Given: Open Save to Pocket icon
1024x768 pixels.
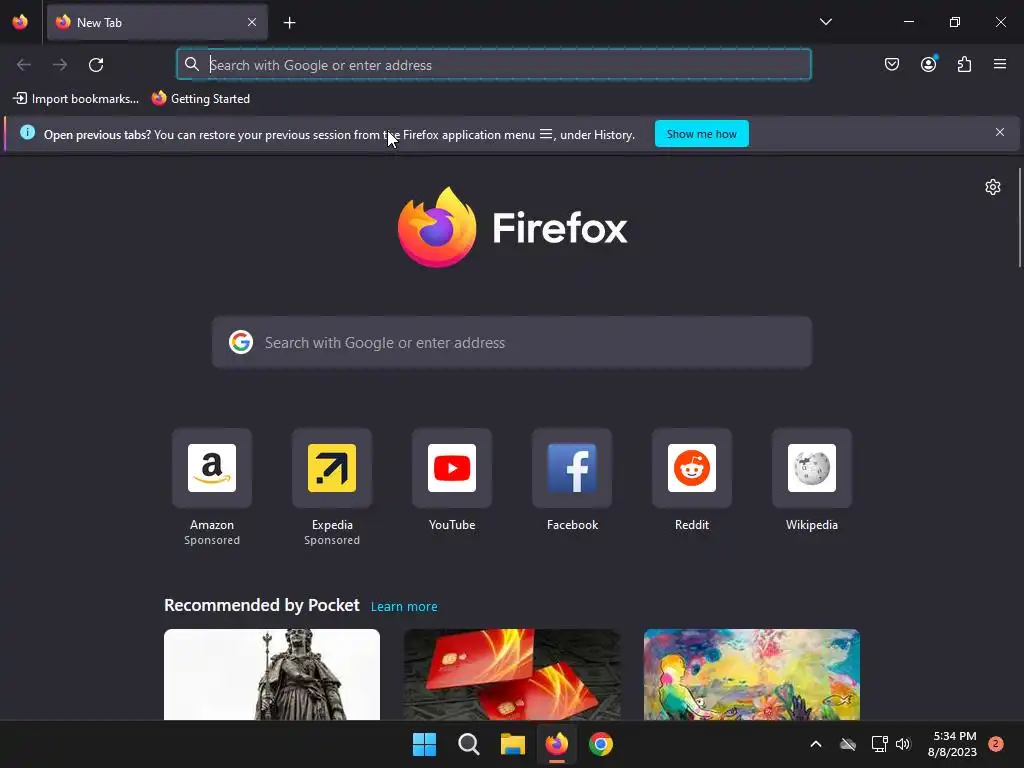Looking at the screenshot, I should 891,64.
